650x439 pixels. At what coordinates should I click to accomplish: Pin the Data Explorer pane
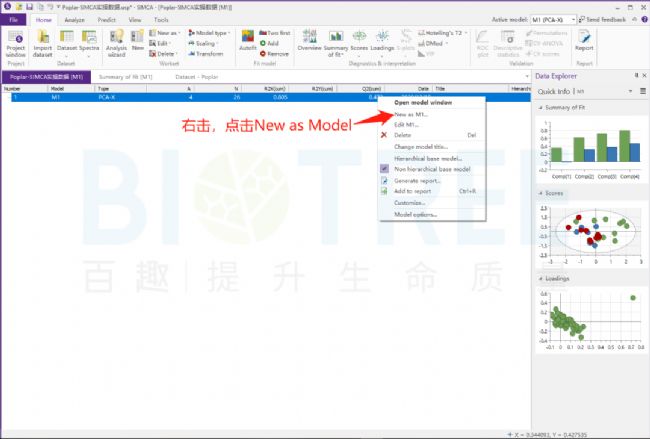coord(636,75)
